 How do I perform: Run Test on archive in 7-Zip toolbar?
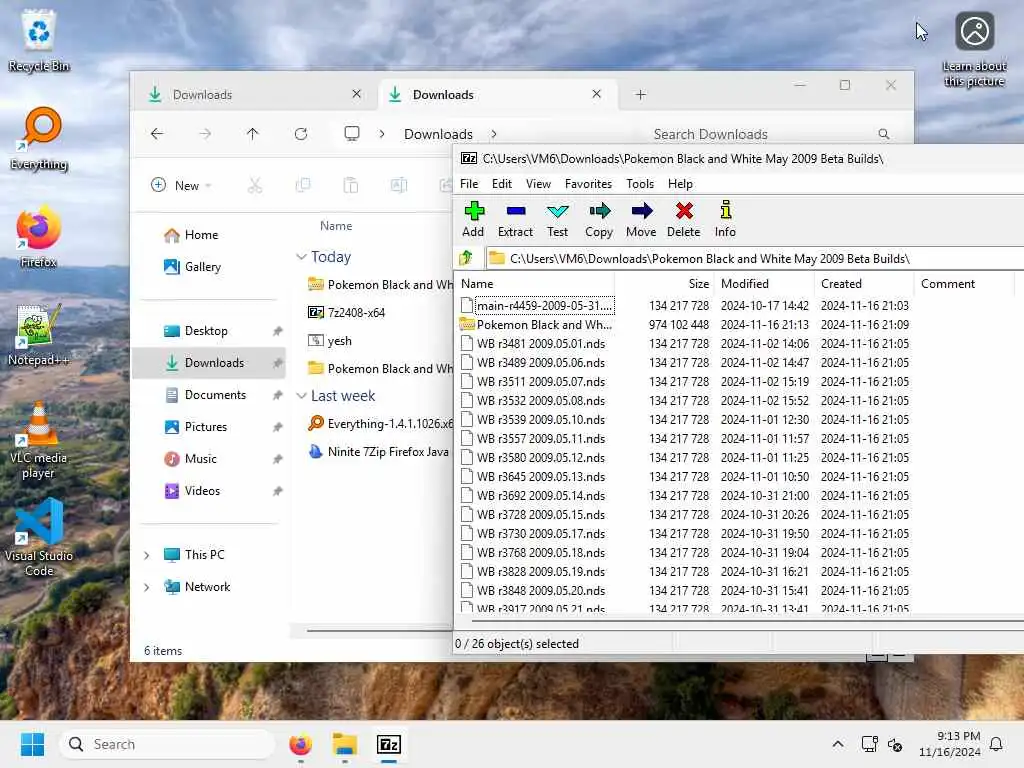[557, 219]
